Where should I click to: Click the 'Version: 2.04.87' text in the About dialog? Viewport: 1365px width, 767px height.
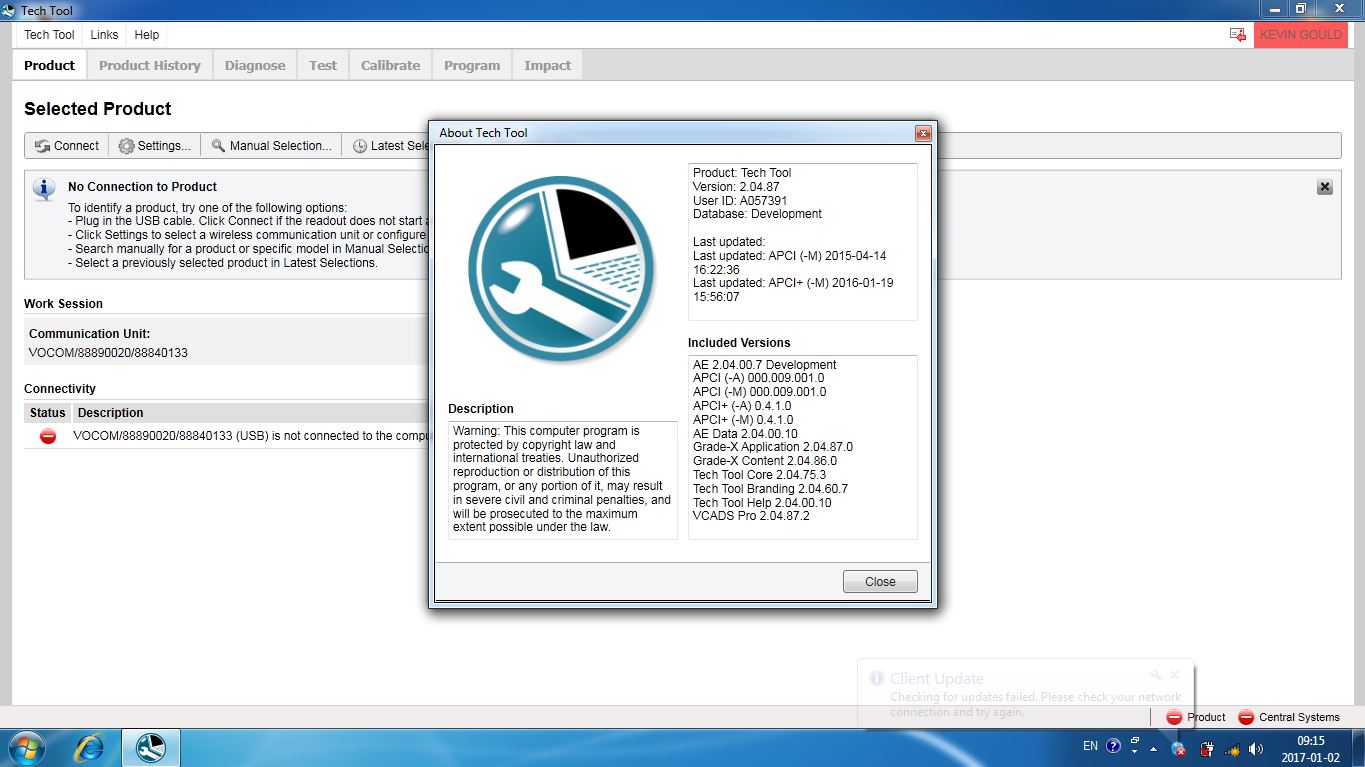coord(736,187)
